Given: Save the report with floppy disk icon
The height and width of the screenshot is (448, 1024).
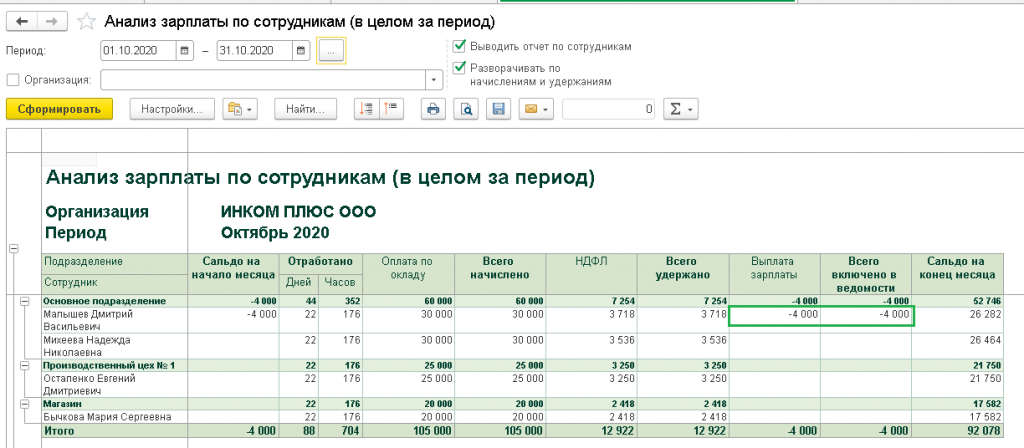Looking at the screenshot, I should [x=500, y=109].
